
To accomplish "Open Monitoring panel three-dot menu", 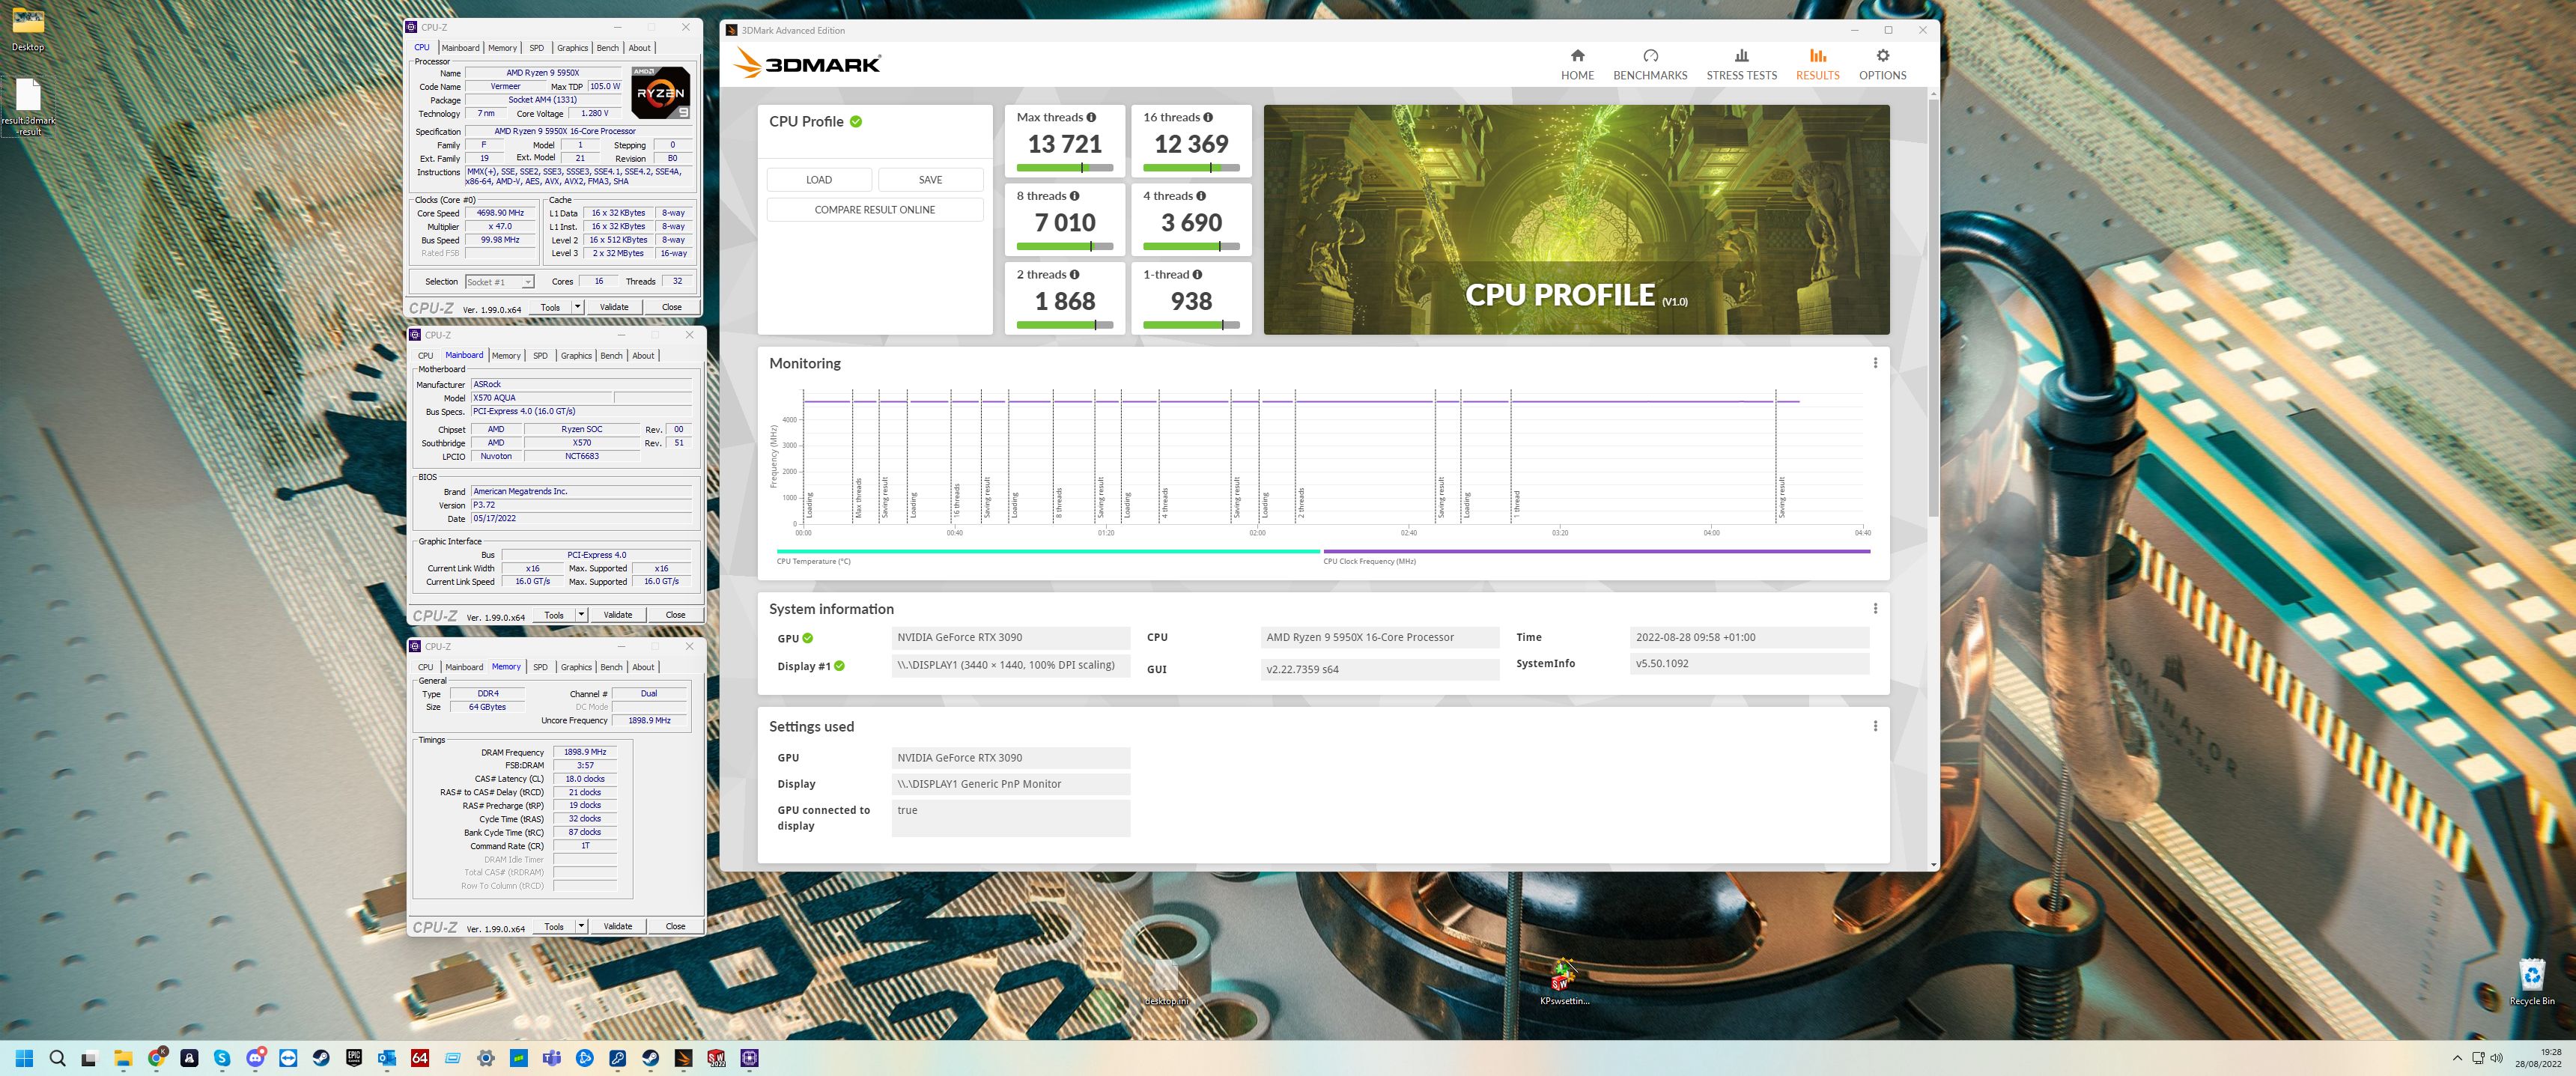I will [1875, 363].
